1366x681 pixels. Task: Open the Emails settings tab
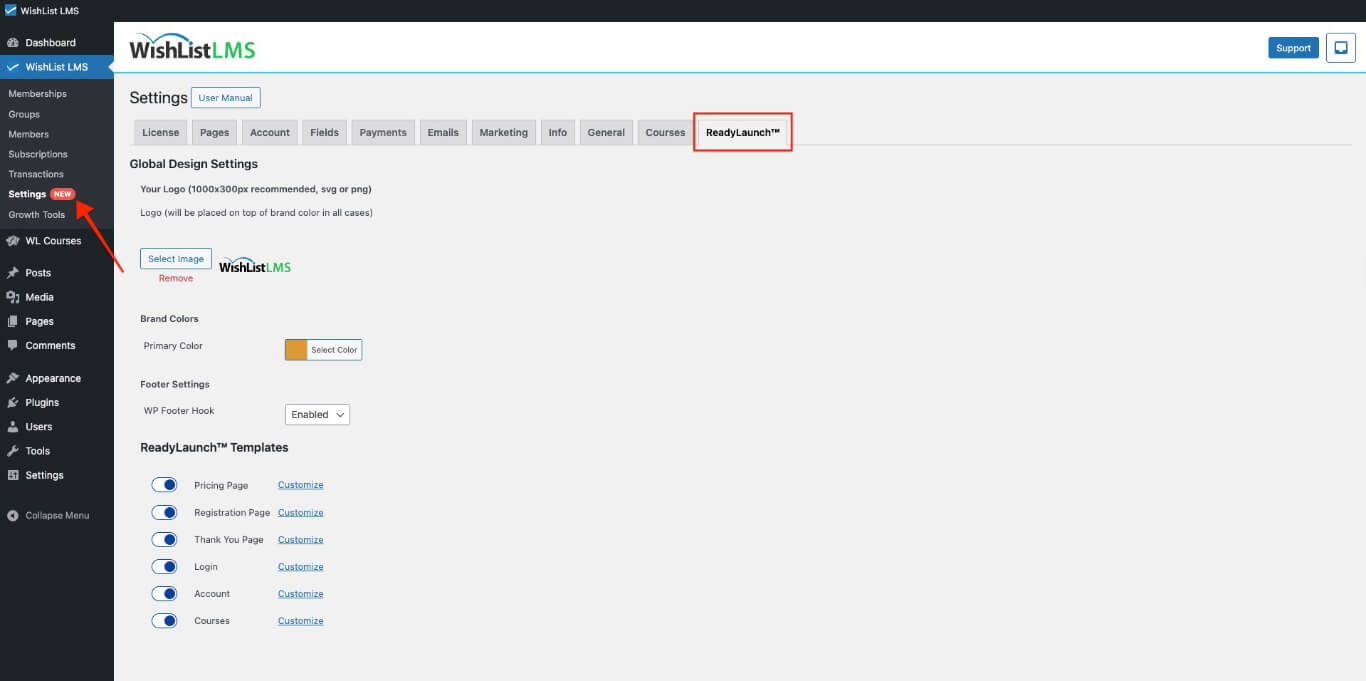[443, 132]
